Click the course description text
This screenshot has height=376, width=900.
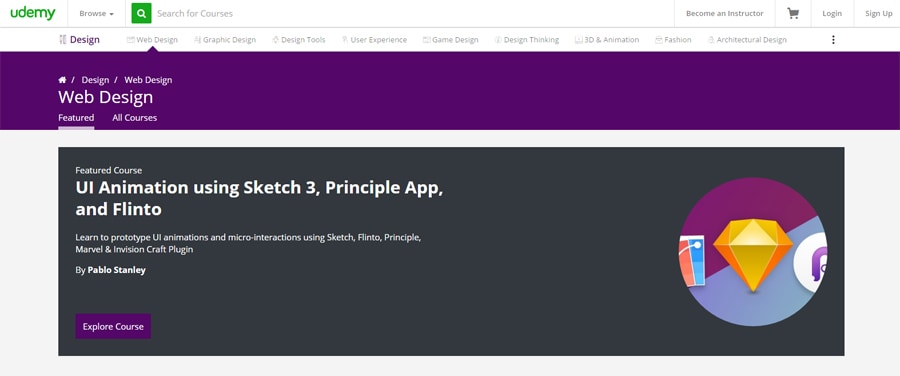248,243
